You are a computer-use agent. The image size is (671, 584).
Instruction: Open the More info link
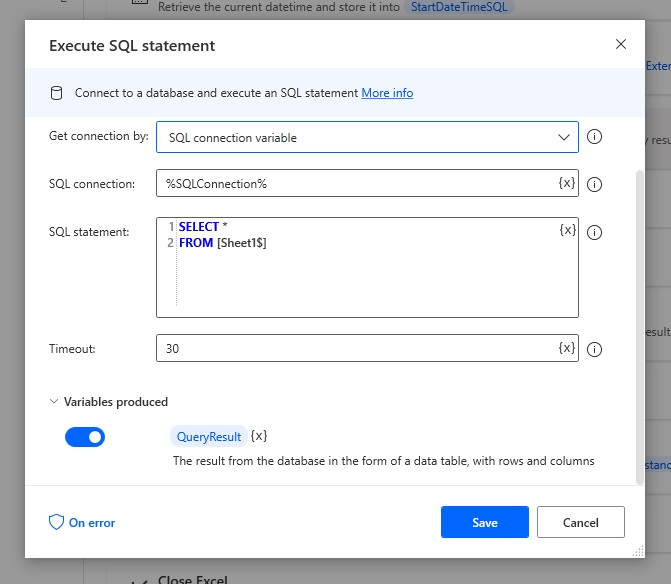coord(387,93)
